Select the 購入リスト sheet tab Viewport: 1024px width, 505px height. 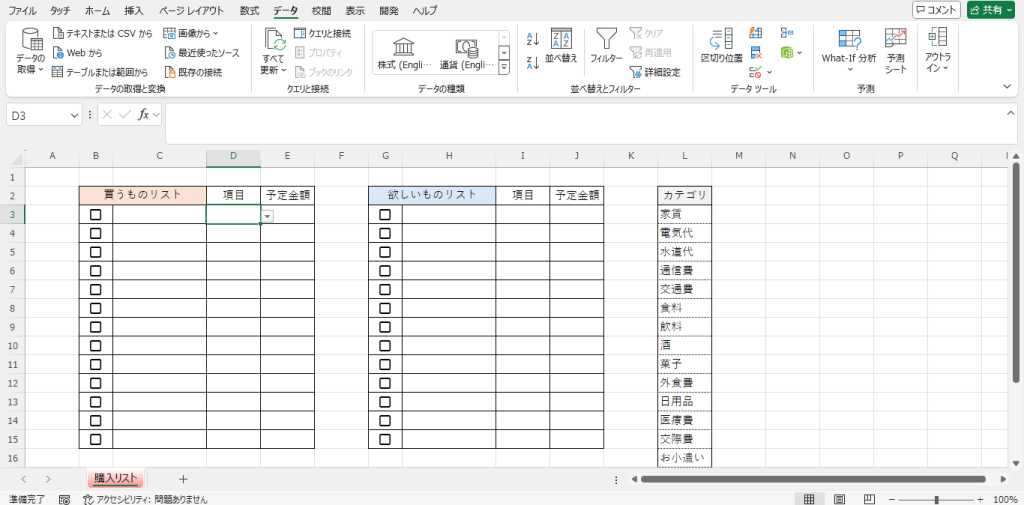click(116, 479)
